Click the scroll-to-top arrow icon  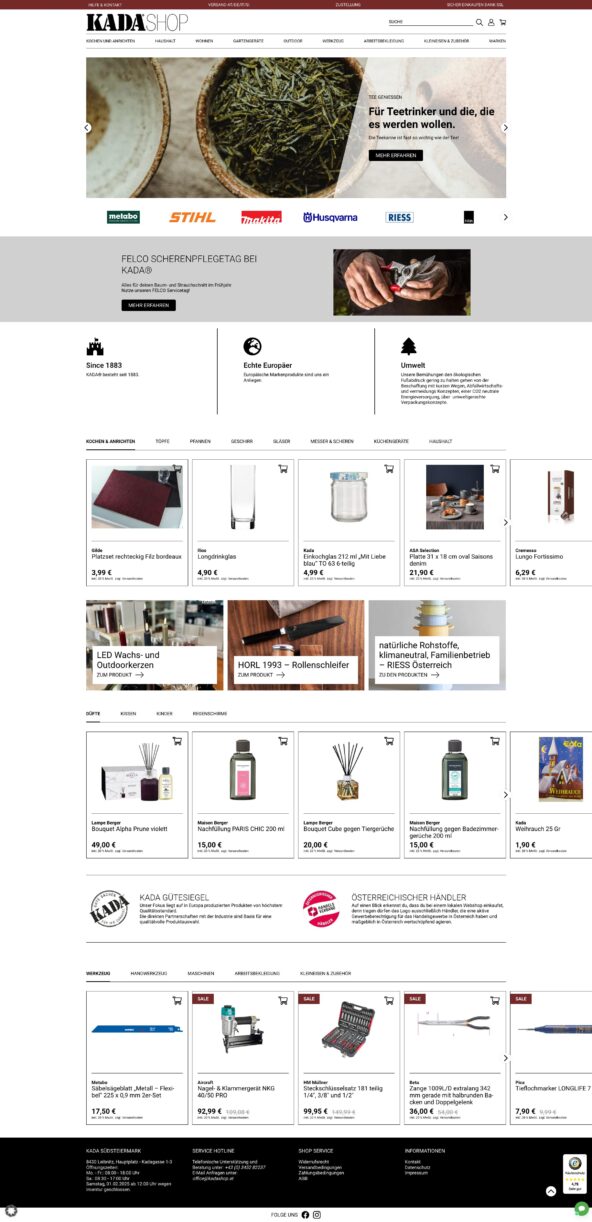[550, 1191]
